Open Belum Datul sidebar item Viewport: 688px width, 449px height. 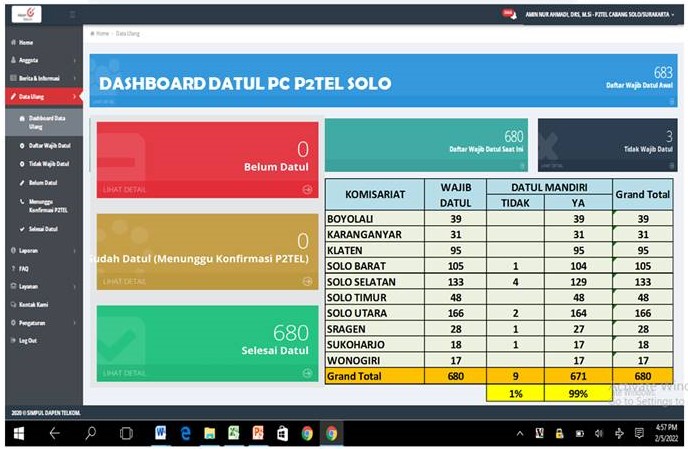coord(39,183)
